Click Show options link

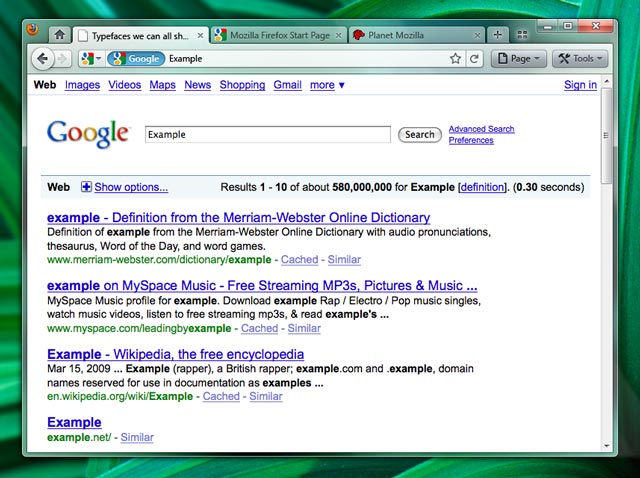click(x=131, y=187)
